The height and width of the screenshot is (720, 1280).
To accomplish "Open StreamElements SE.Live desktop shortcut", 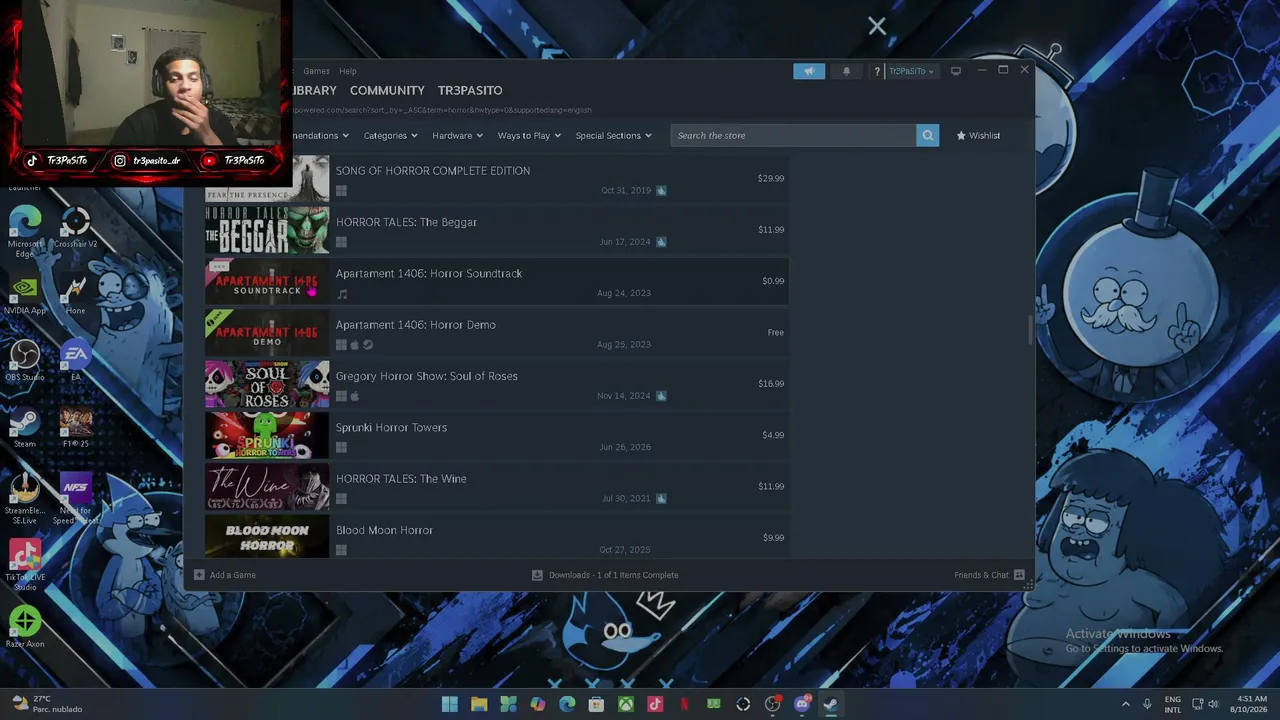I will tap(25, 499).
